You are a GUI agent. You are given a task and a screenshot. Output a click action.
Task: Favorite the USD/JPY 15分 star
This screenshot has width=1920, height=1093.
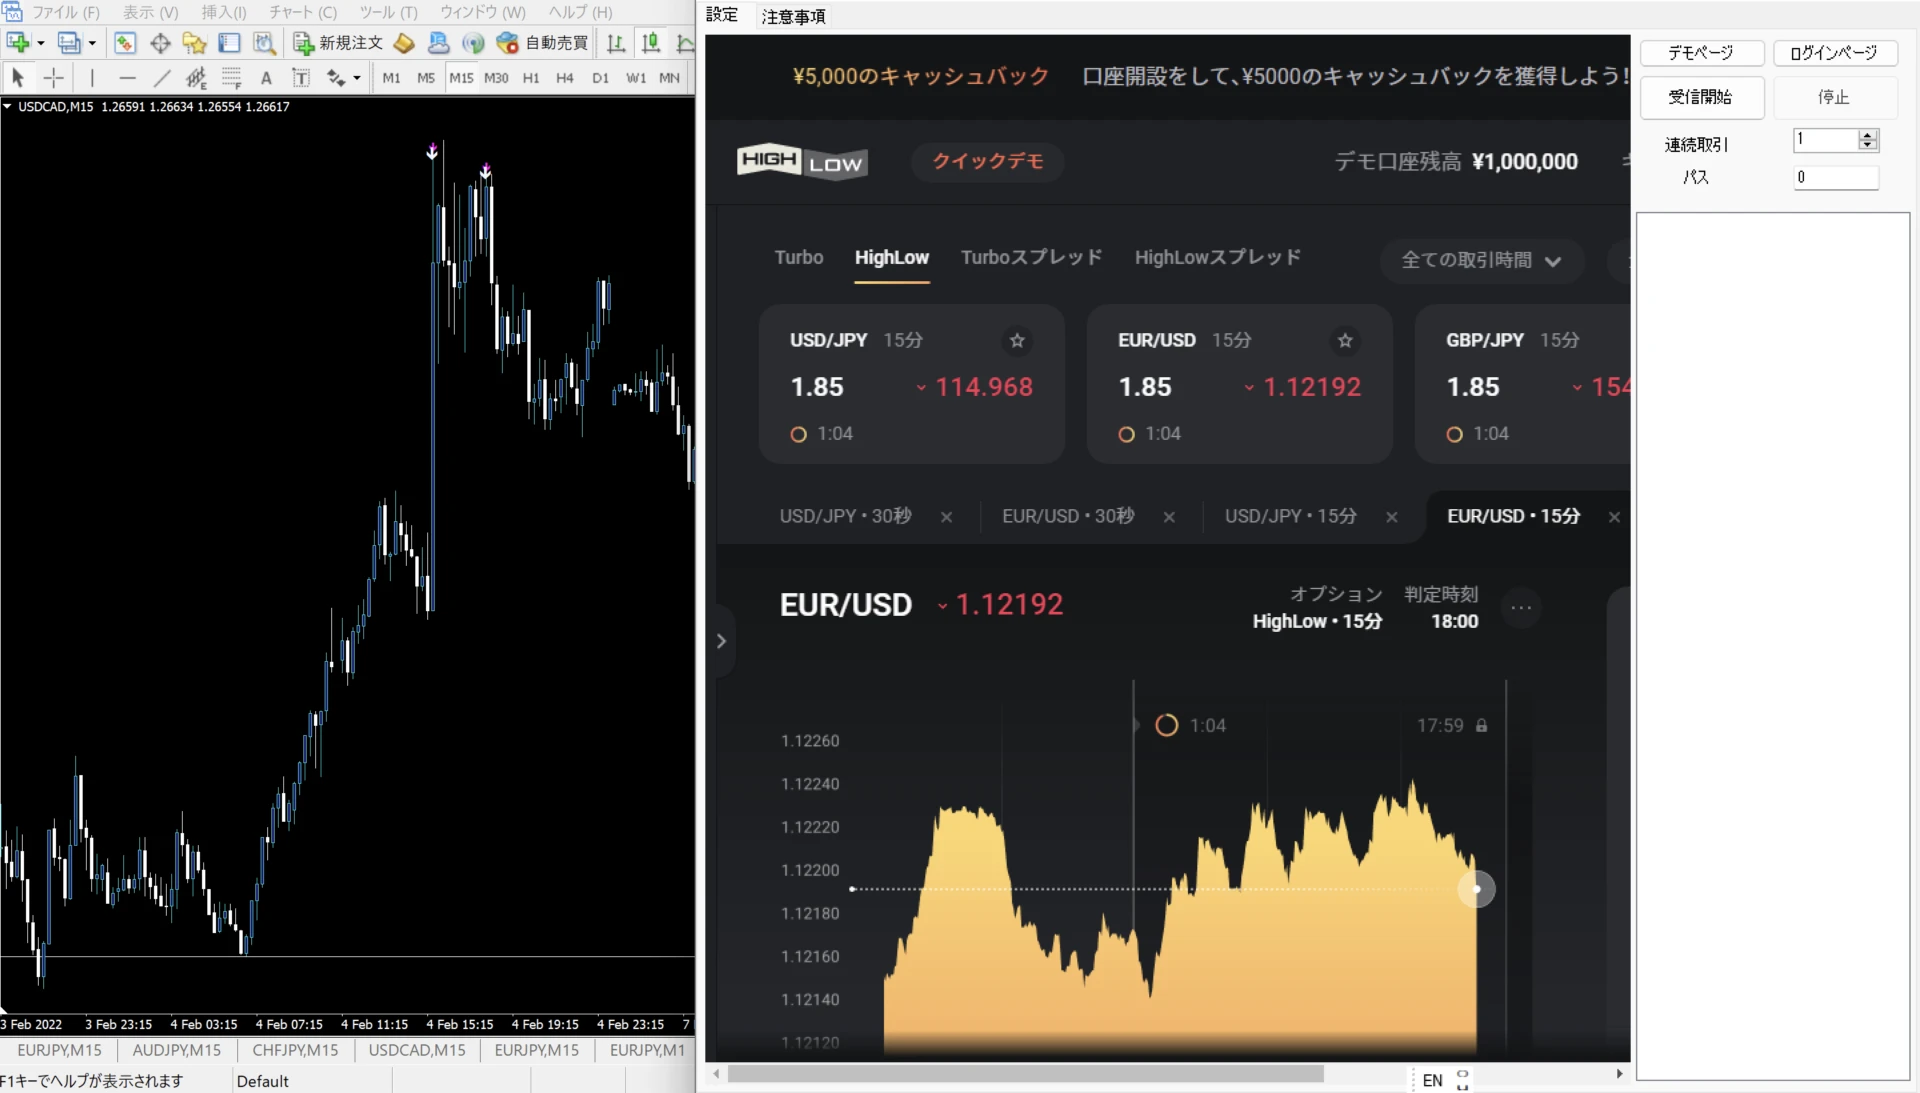coord(1017,341)
